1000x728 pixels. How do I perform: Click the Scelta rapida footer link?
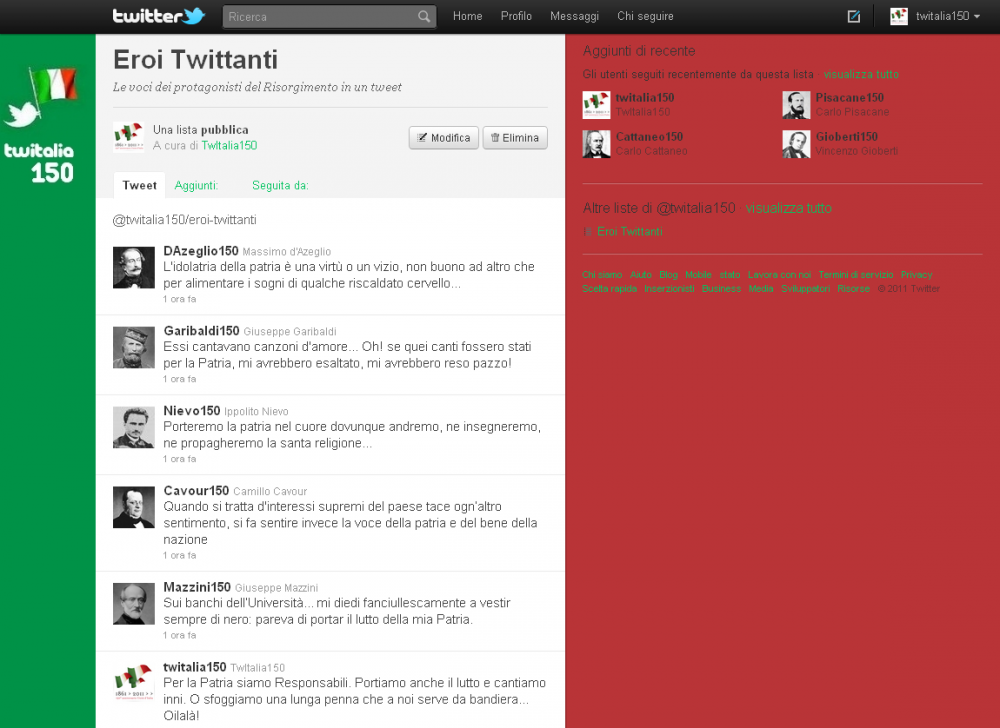click(609, 289)
